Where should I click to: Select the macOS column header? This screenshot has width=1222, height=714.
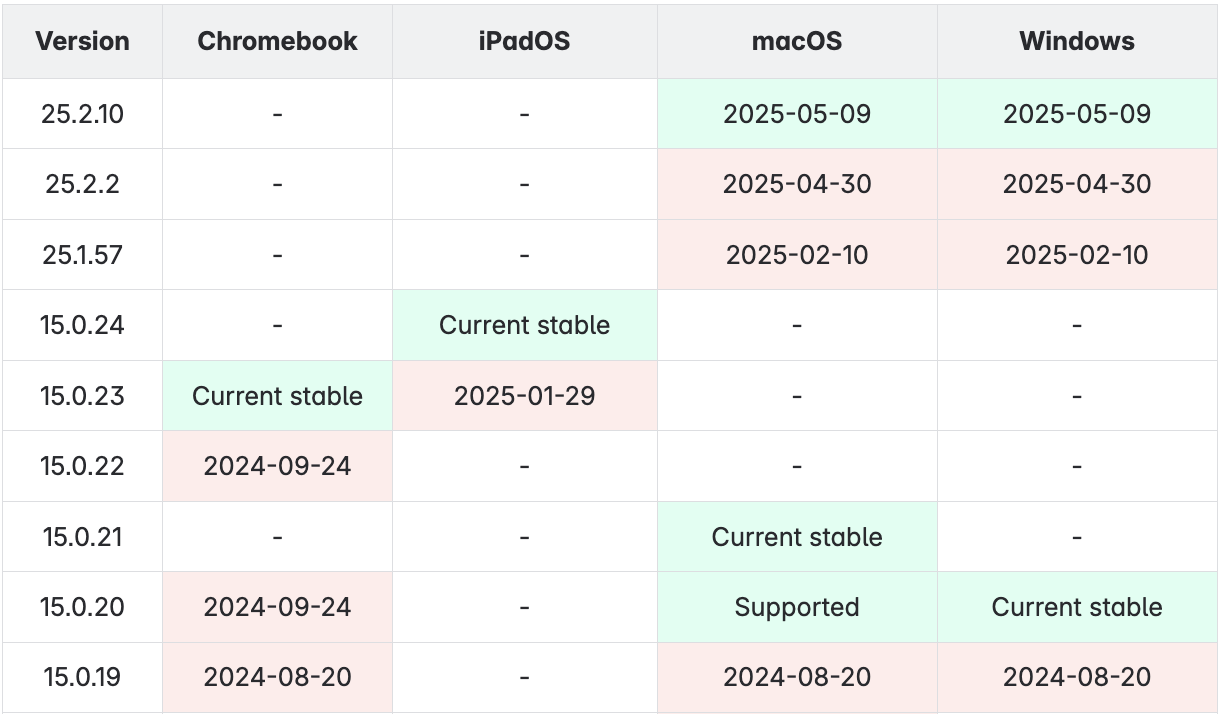coord(797,41)
